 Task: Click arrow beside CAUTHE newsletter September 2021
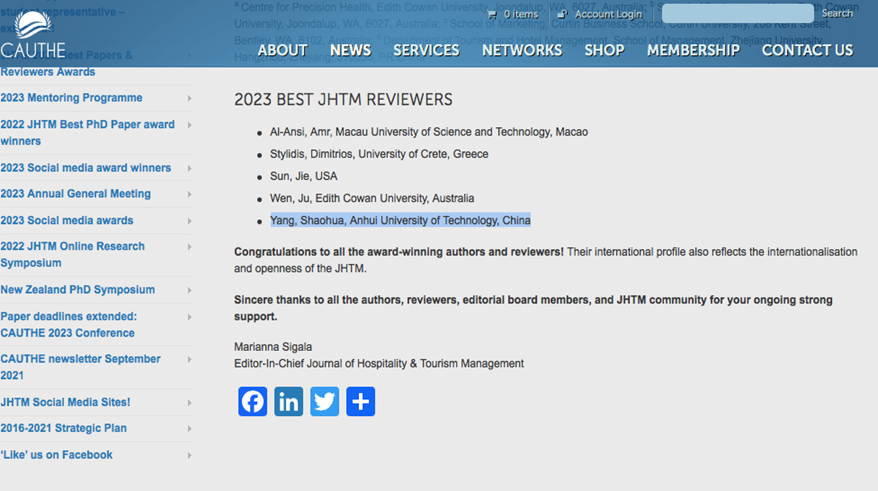[189, 359]
